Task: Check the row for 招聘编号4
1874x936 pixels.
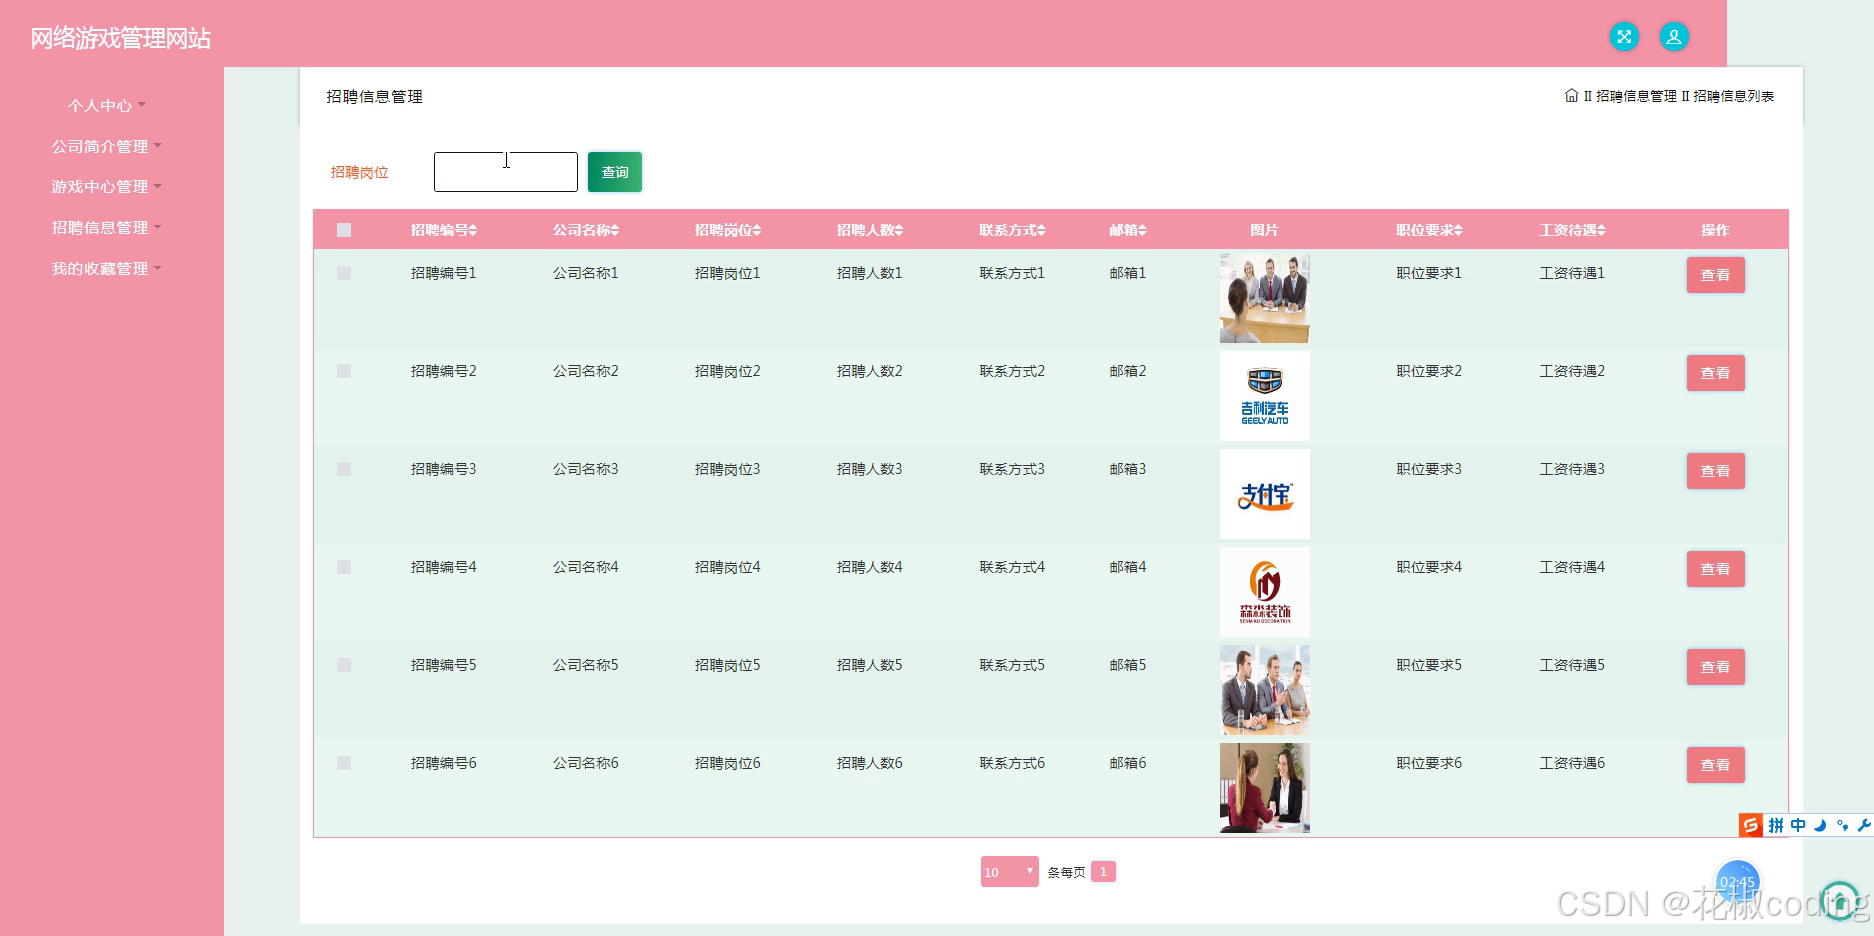Action: [344, 567]
